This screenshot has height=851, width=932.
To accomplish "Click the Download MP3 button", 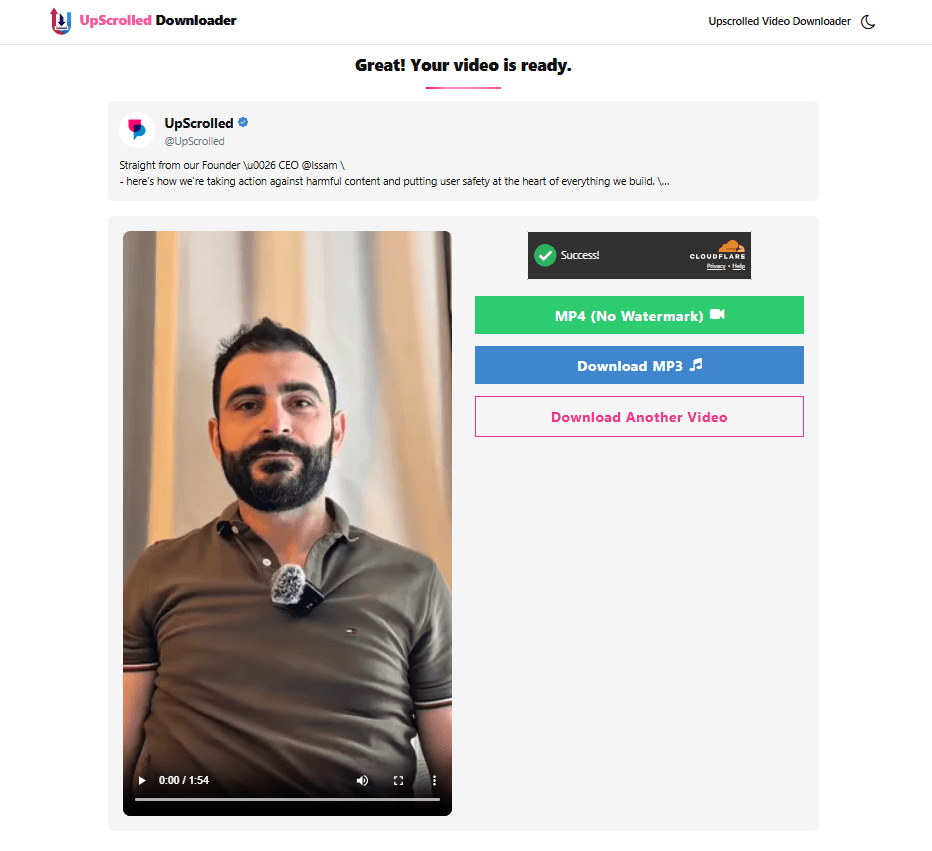I will click(639, 365).
